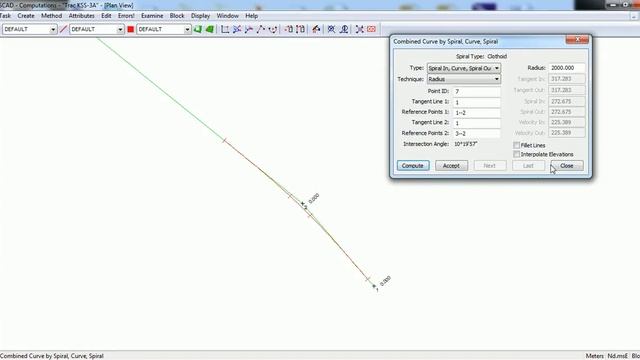The width and height of the screenshot is (640, 360).
Task: Click the blue crossing-lines intersection icon
Action: (x=237, y=29)
